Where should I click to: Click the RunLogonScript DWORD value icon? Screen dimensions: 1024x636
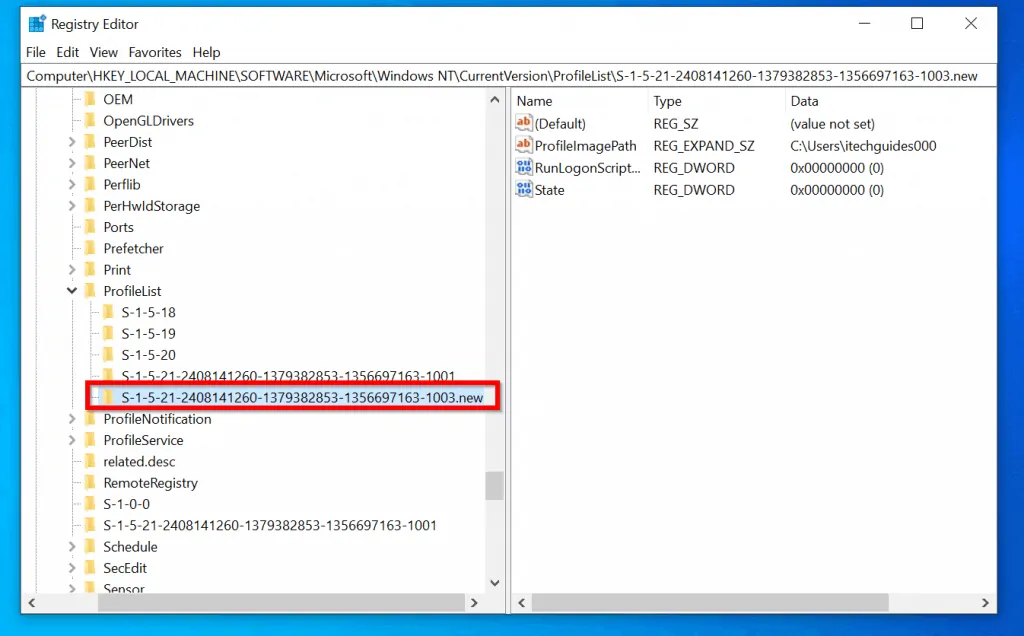(524, 168)
